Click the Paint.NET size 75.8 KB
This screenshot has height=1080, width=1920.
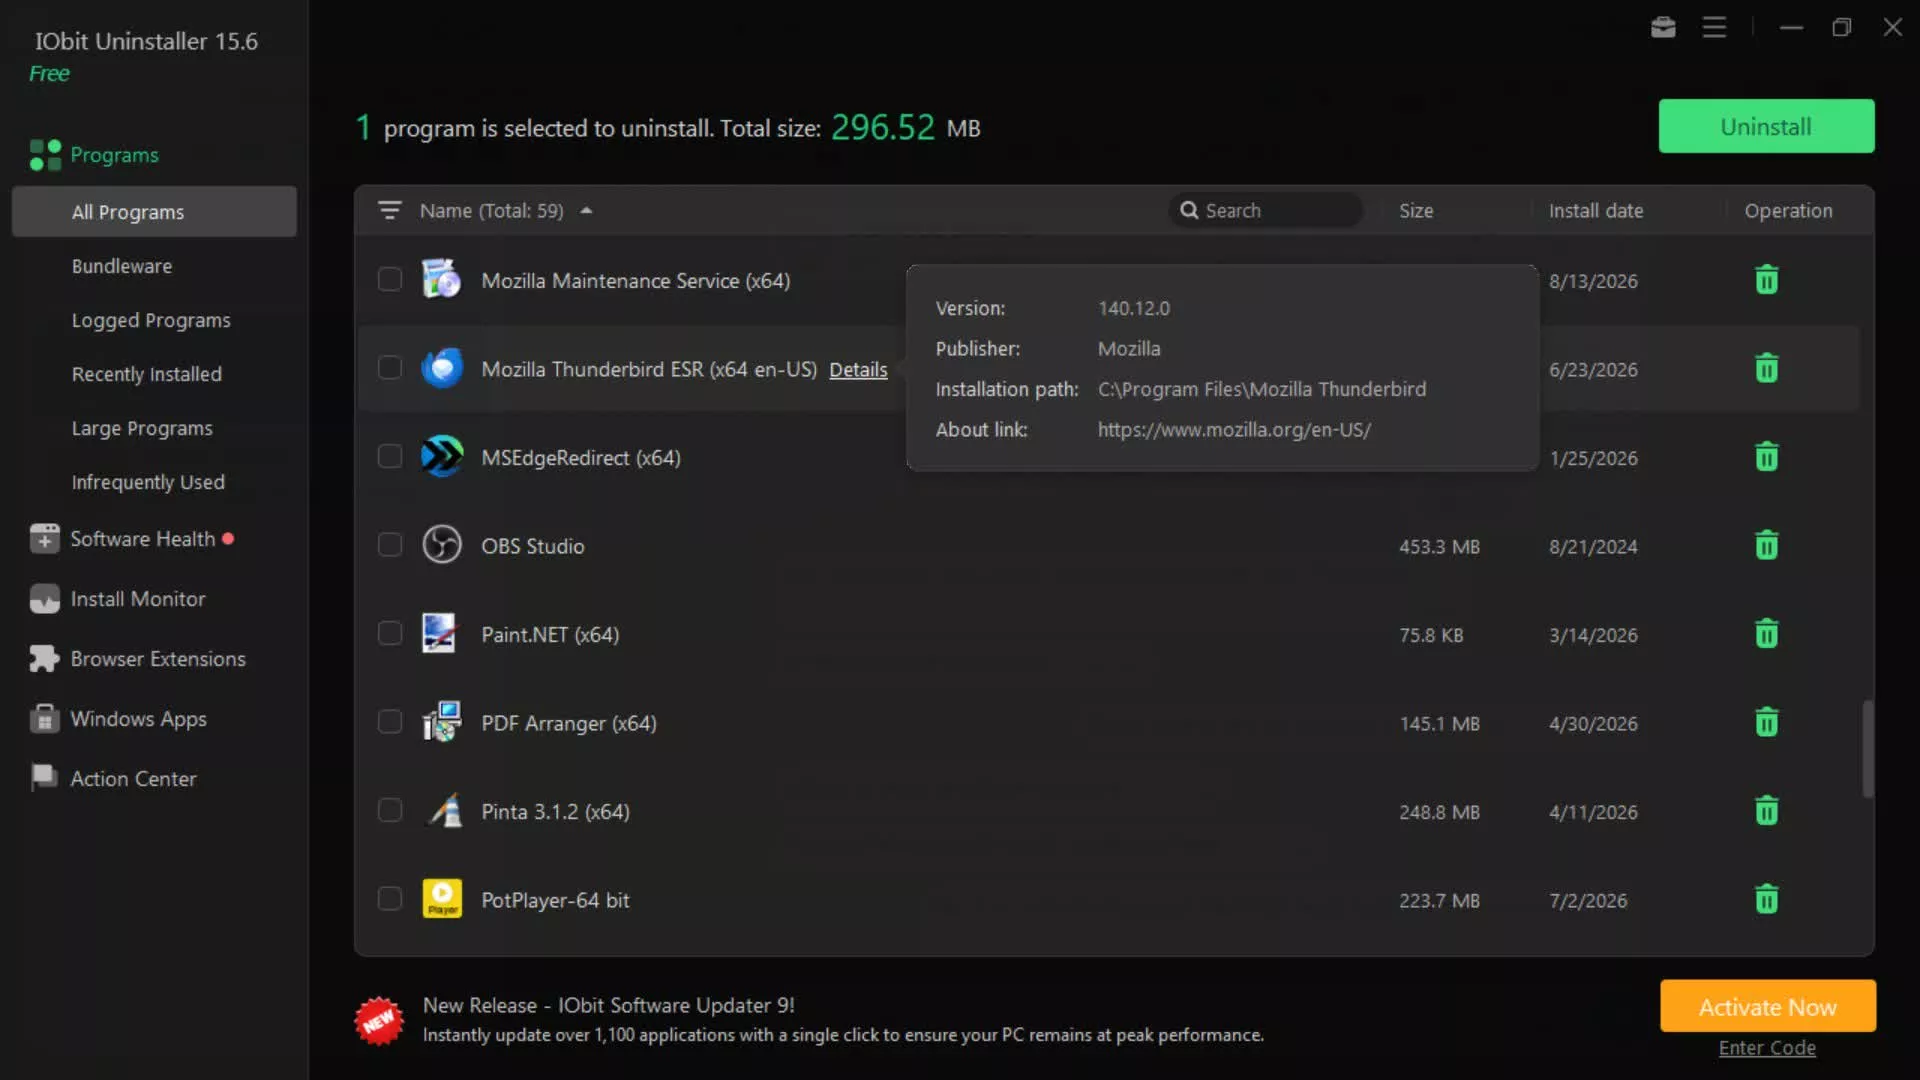tap(1431, 635)
